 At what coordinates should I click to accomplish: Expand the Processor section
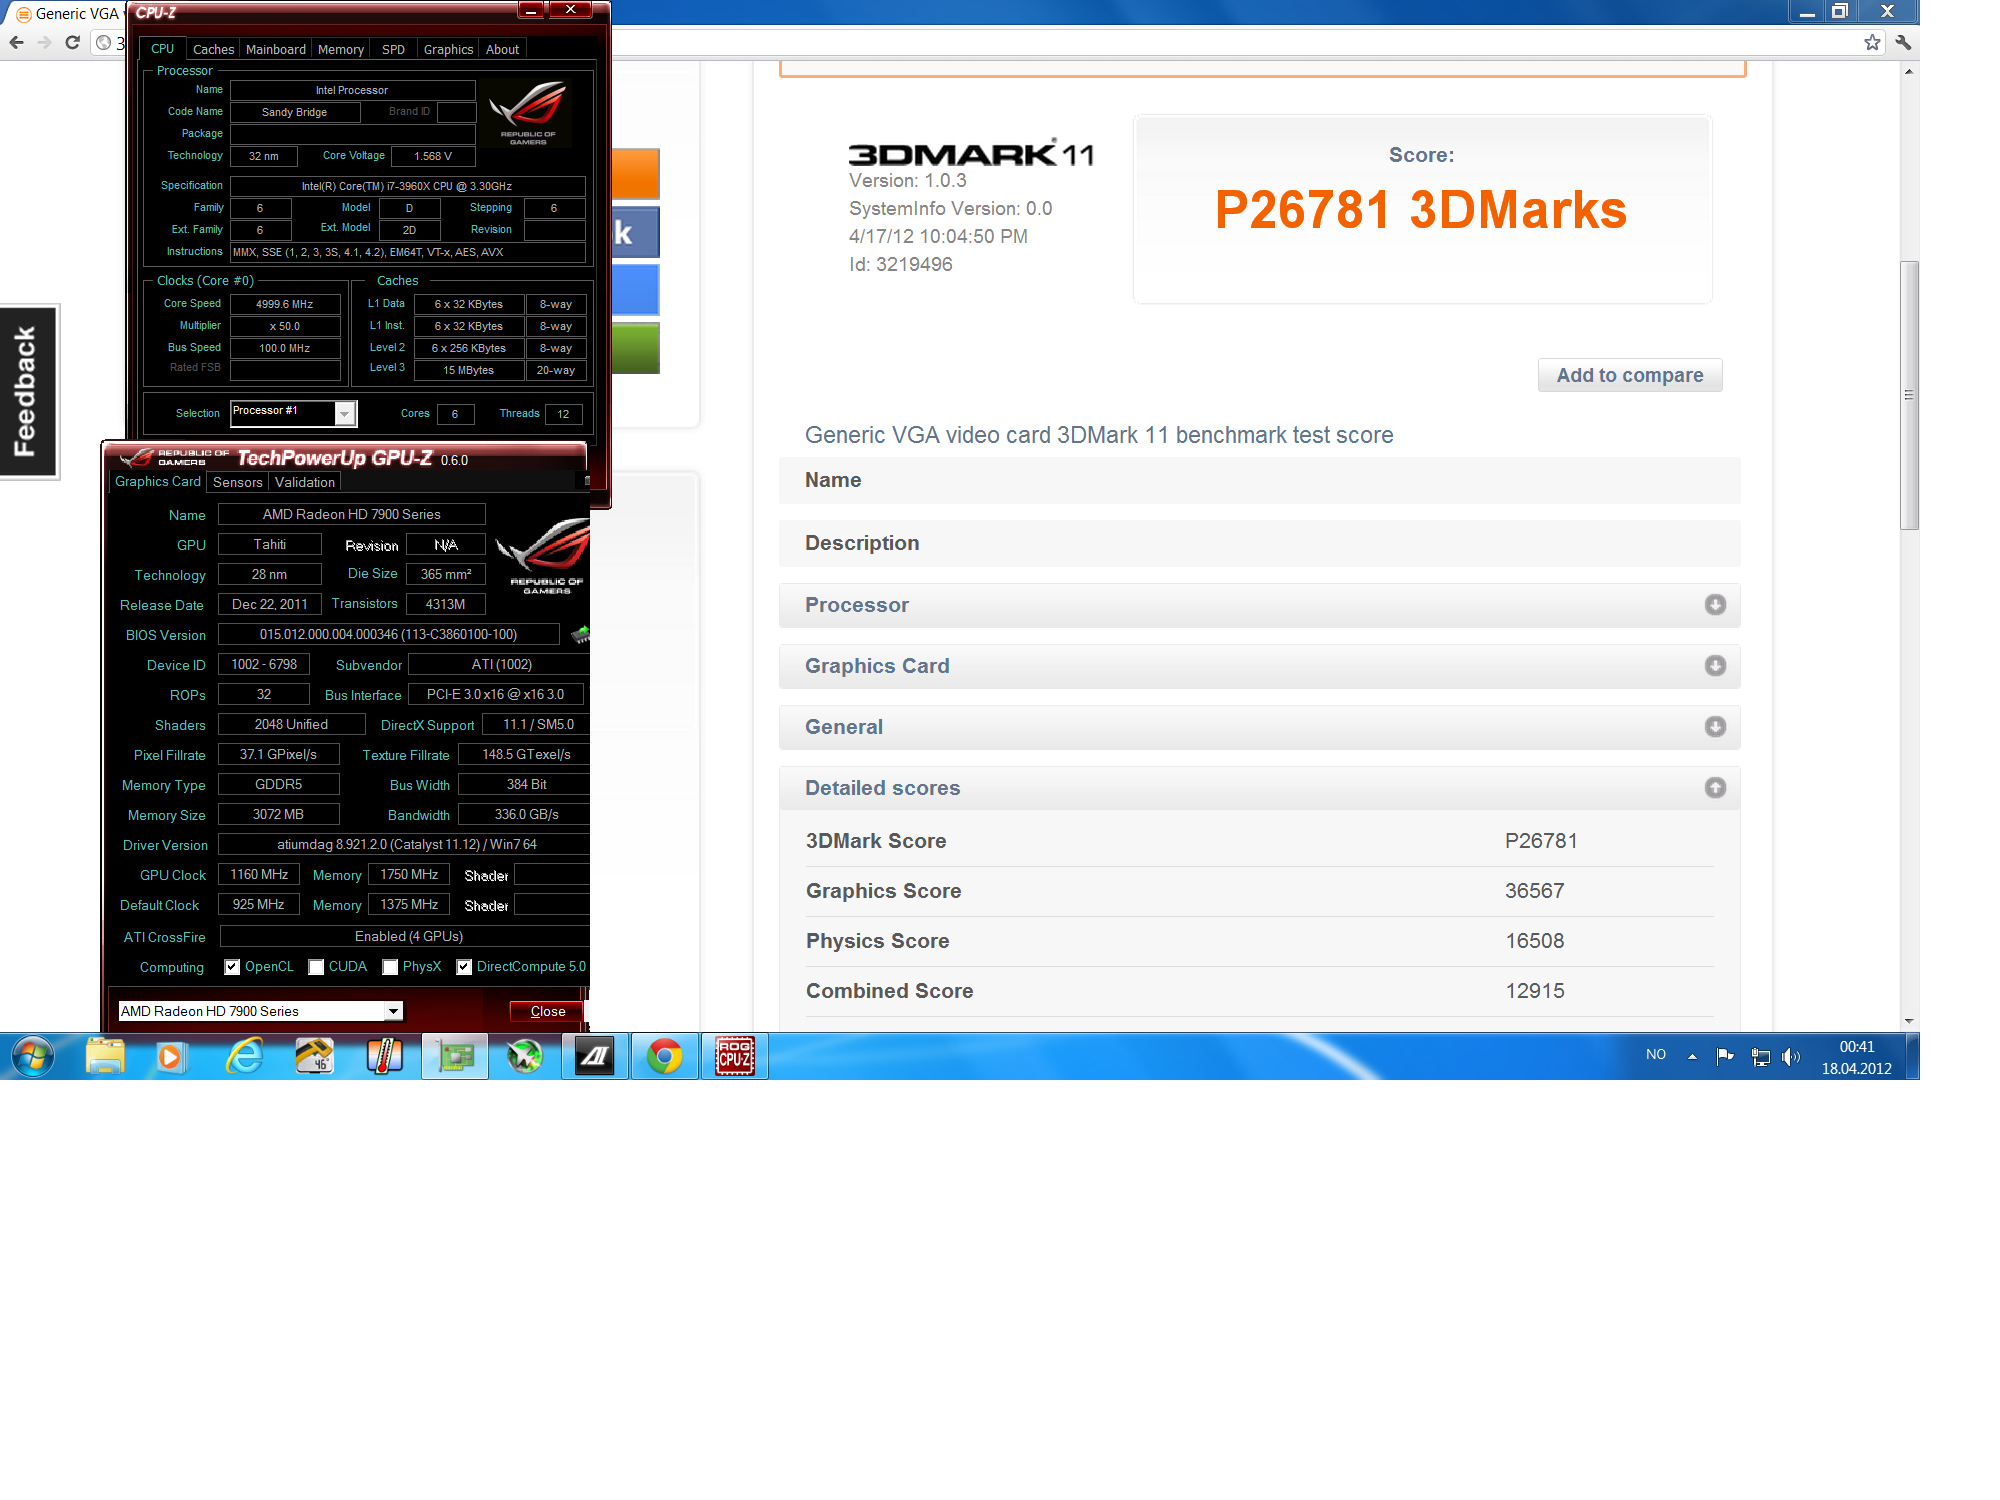point(1259,605)
